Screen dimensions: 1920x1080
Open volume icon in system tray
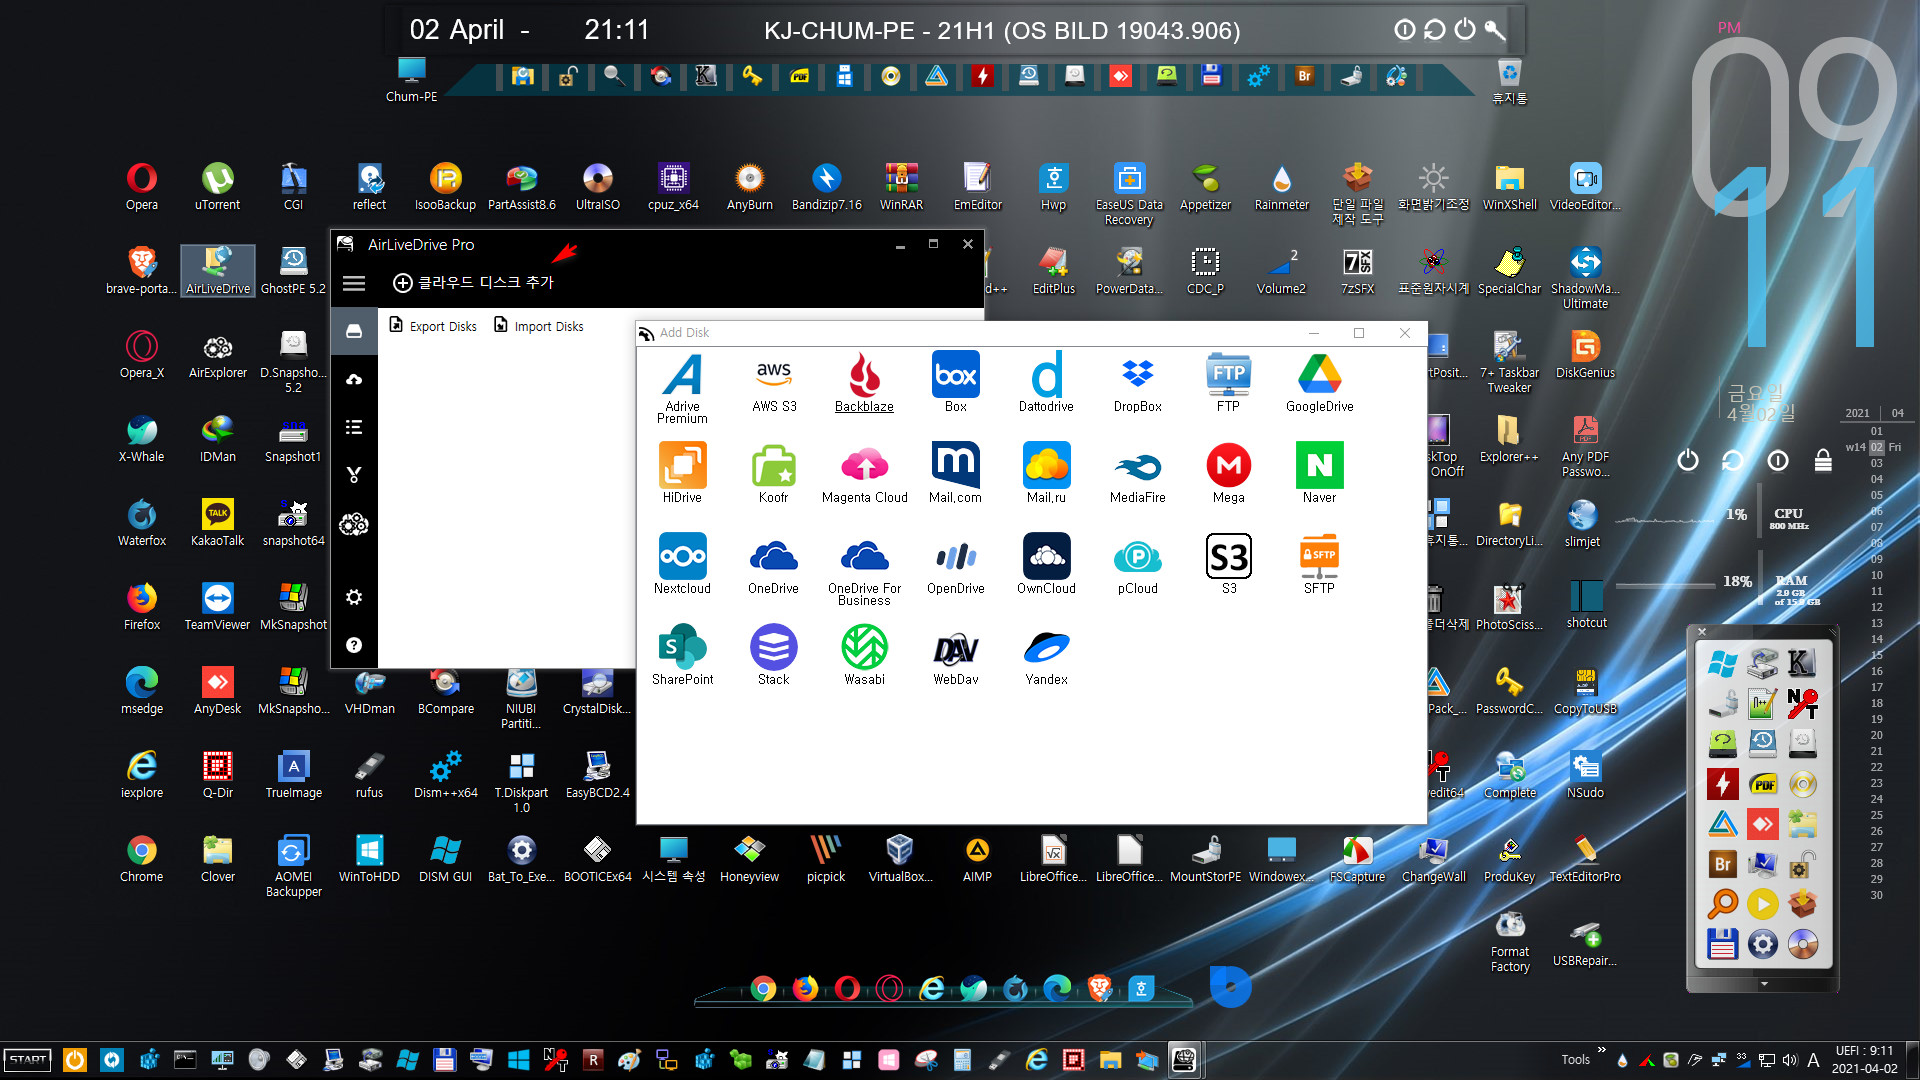[1789, 1060]
